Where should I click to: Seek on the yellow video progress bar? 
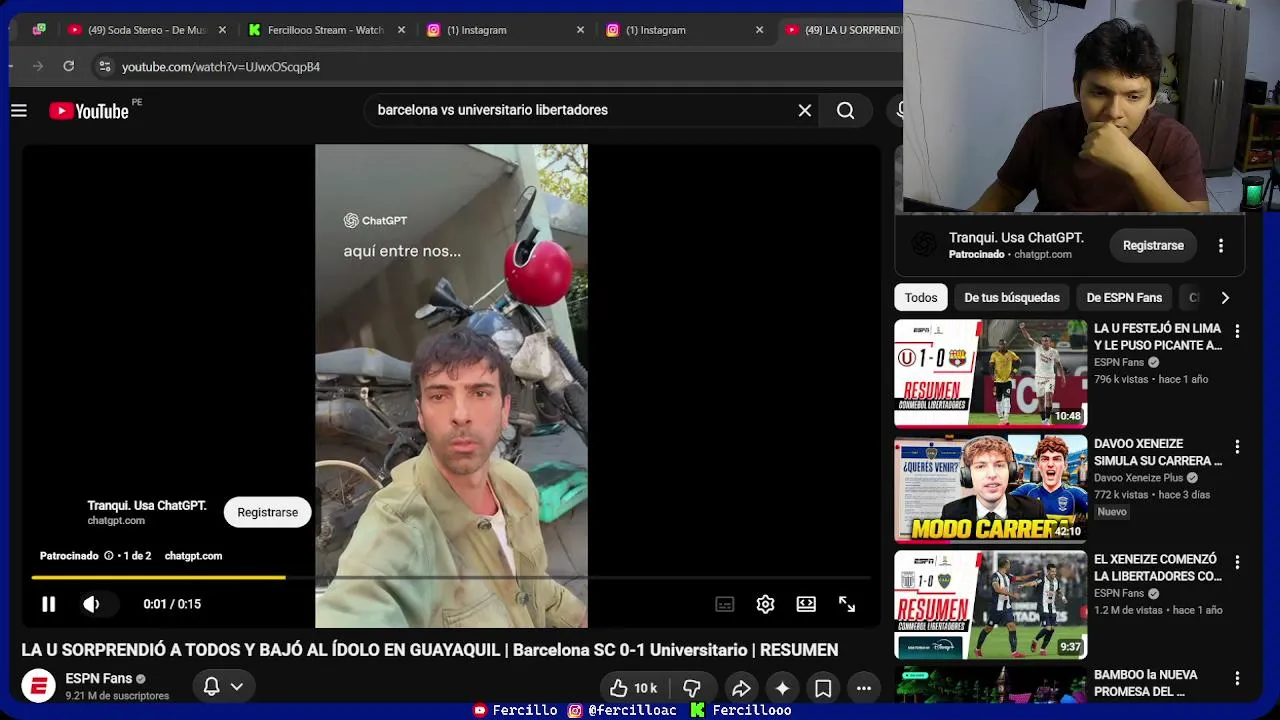click(x=450, y=577)
